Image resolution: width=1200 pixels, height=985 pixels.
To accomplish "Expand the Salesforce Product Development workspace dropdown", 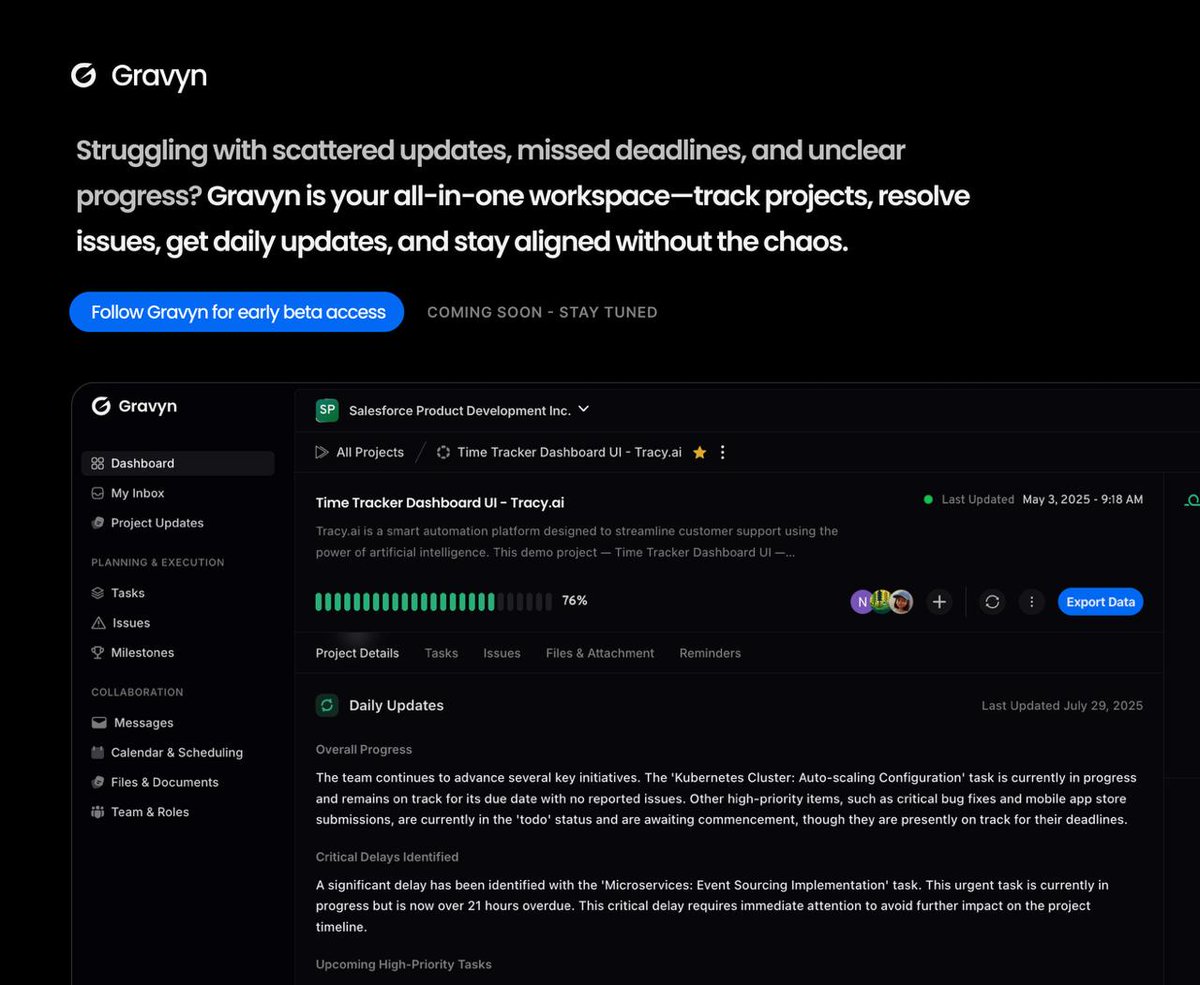I will tap(584, 409).
